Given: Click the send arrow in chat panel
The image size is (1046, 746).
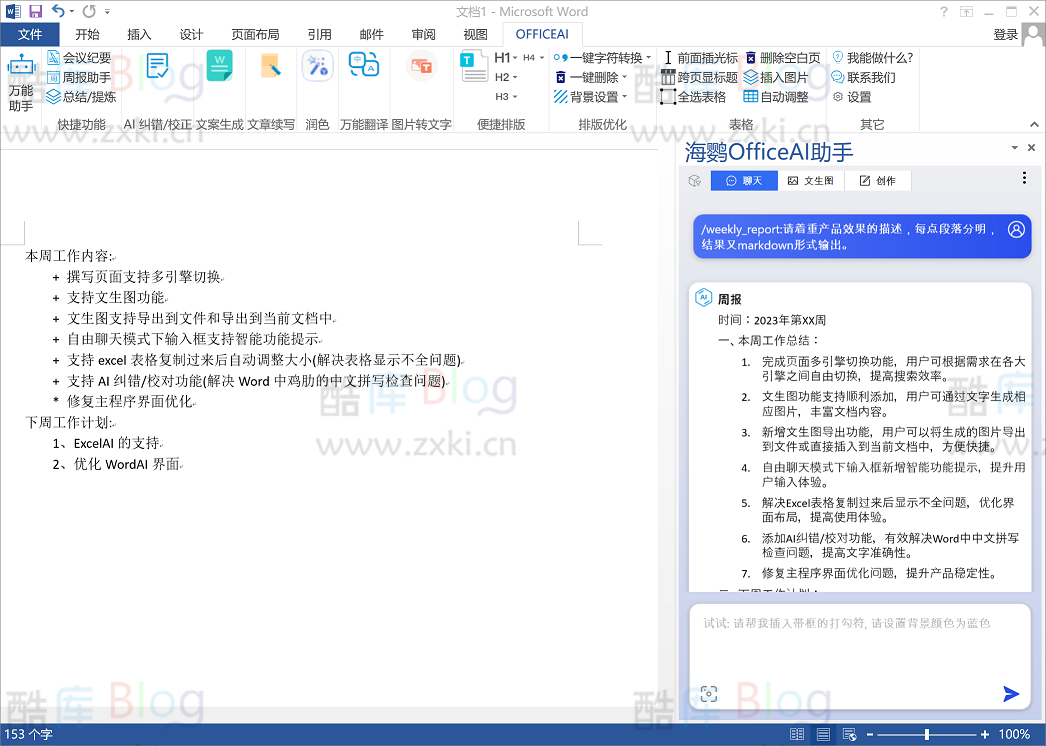Looking at the screenshot, I should click(x=1011, y=694).
